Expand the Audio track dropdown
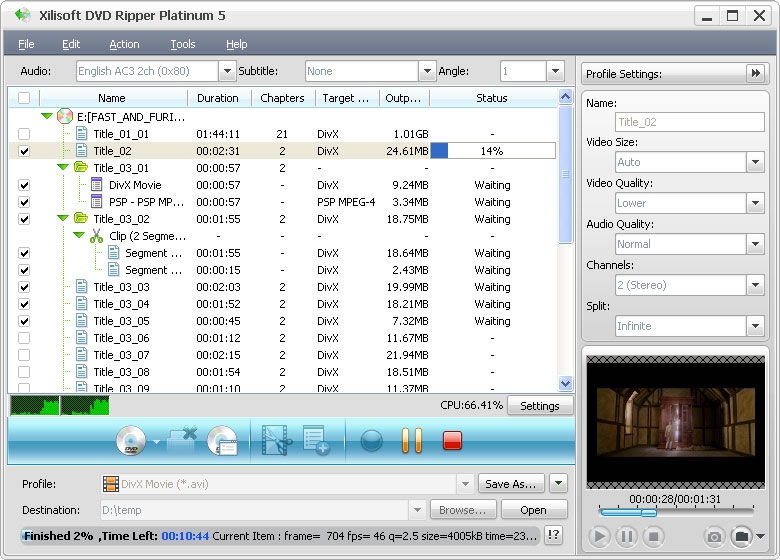Viewport: 780px width, 560px height. pos(227,71)
